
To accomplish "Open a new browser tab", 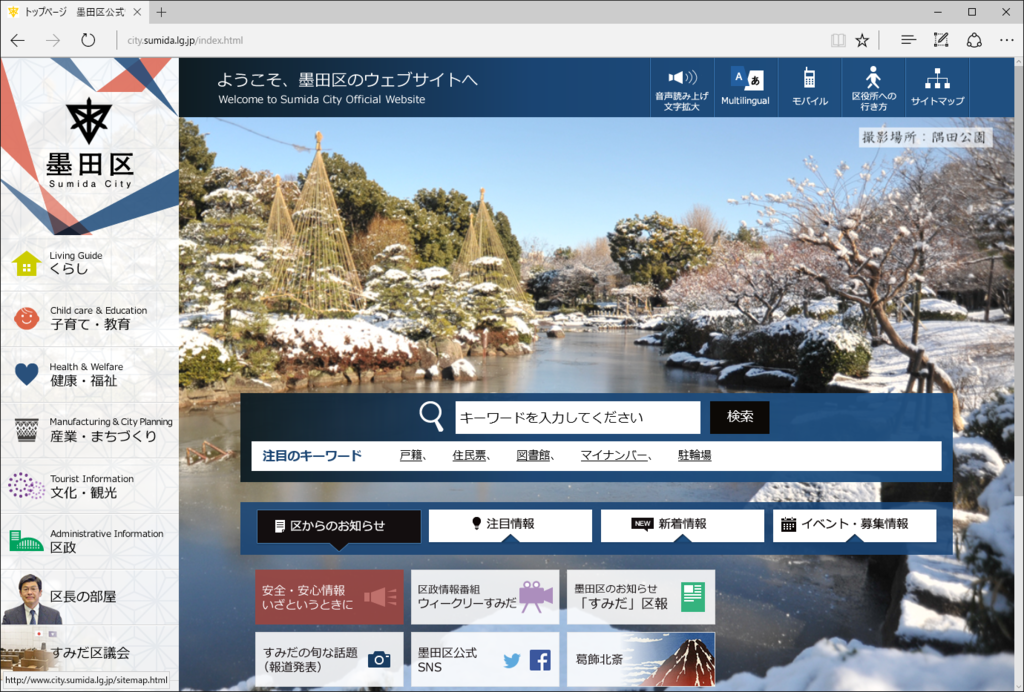I will pos(161,12).
